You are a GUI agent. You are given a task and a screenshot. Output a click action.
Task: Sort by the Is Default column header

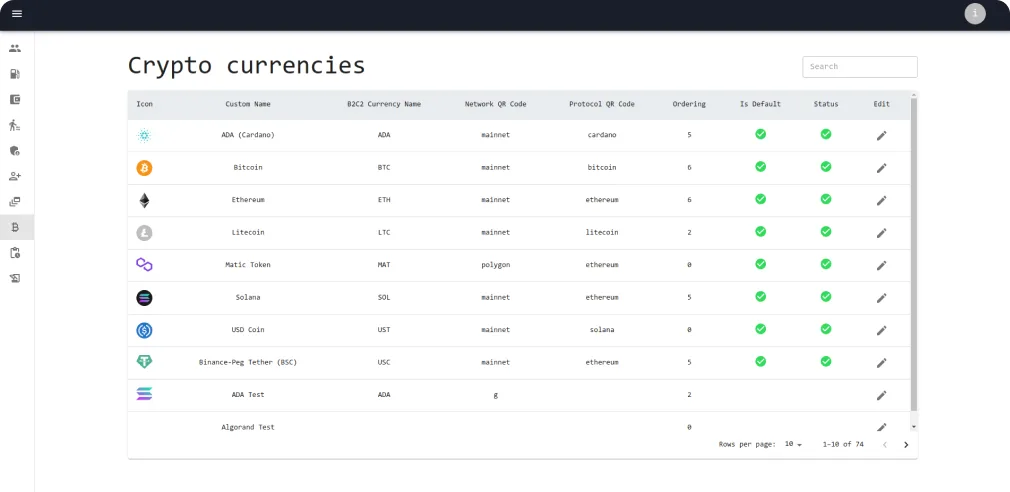[x=760, y=104]
